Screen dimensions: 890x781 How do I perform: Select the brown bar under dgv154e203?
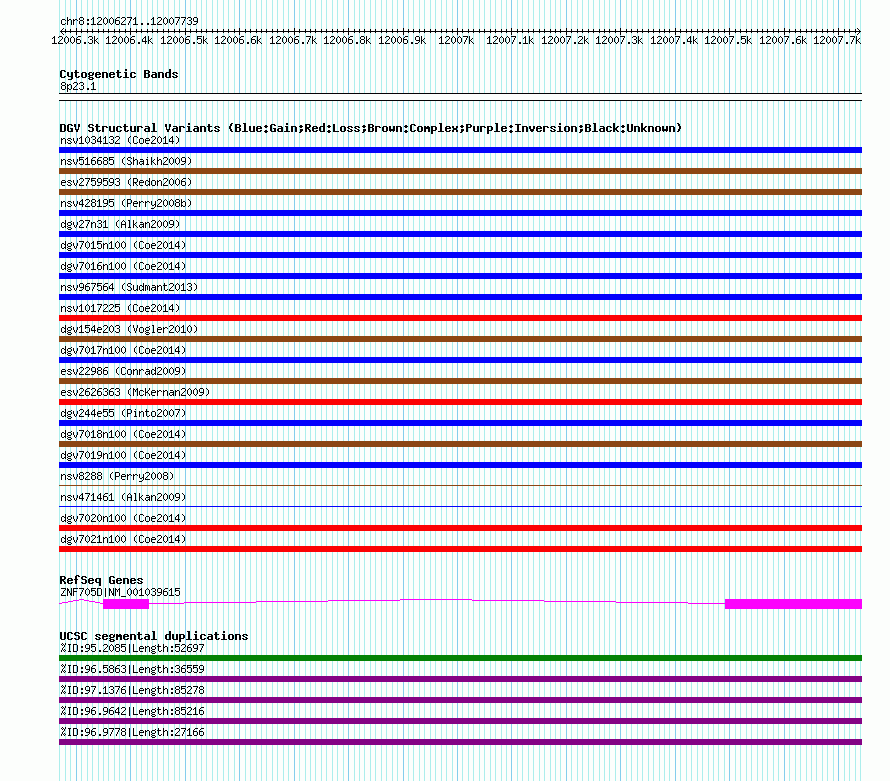click(460, 339)
